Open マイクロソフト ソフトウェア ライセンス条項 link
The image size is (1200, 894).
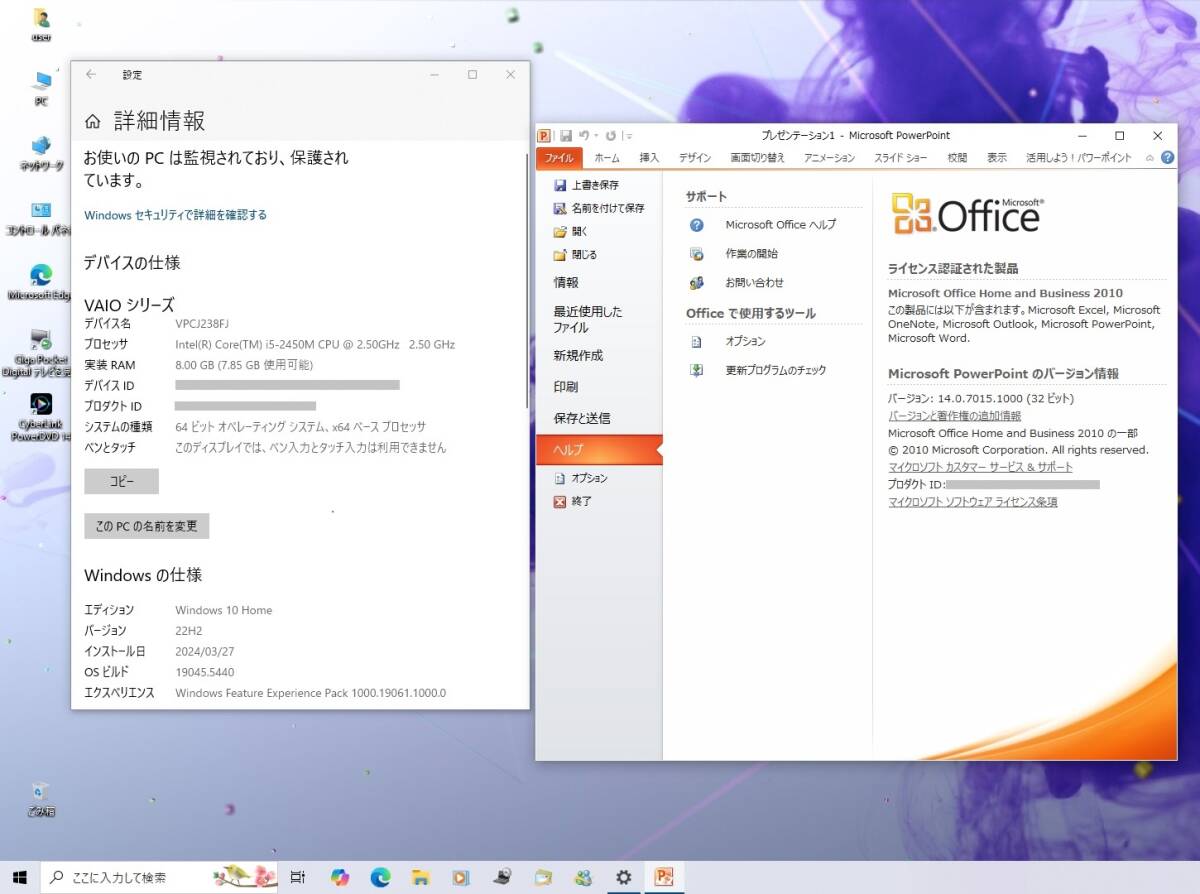(x=972, y=502)
